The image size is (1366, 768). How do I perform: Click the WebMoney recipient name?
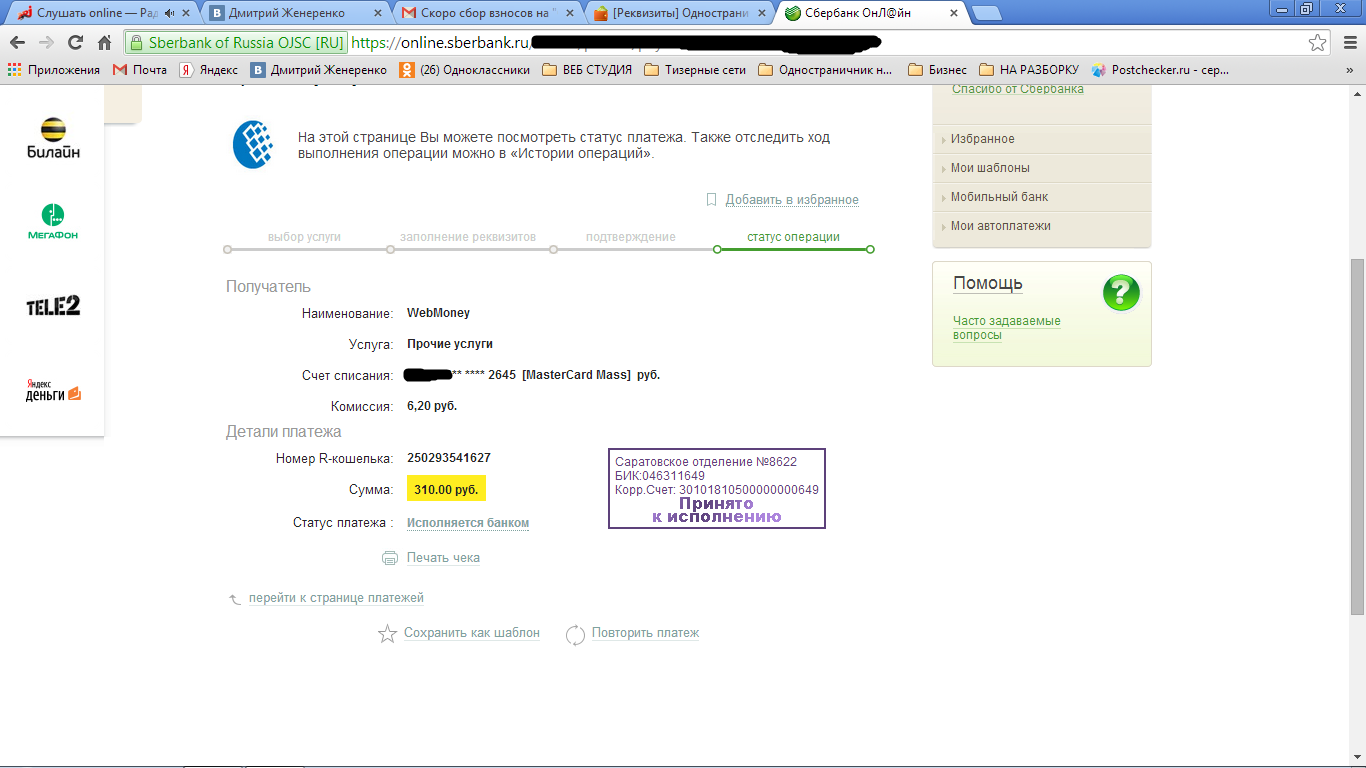pyautogui.click(x=438, y=313)
